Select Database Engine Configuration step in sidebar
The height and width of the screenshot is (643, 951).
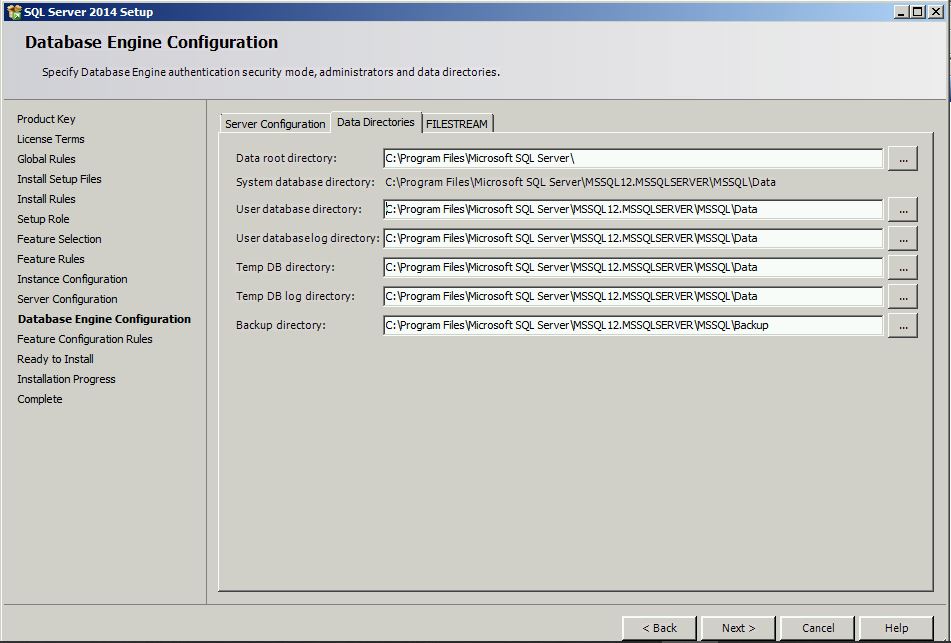(104, 319)
